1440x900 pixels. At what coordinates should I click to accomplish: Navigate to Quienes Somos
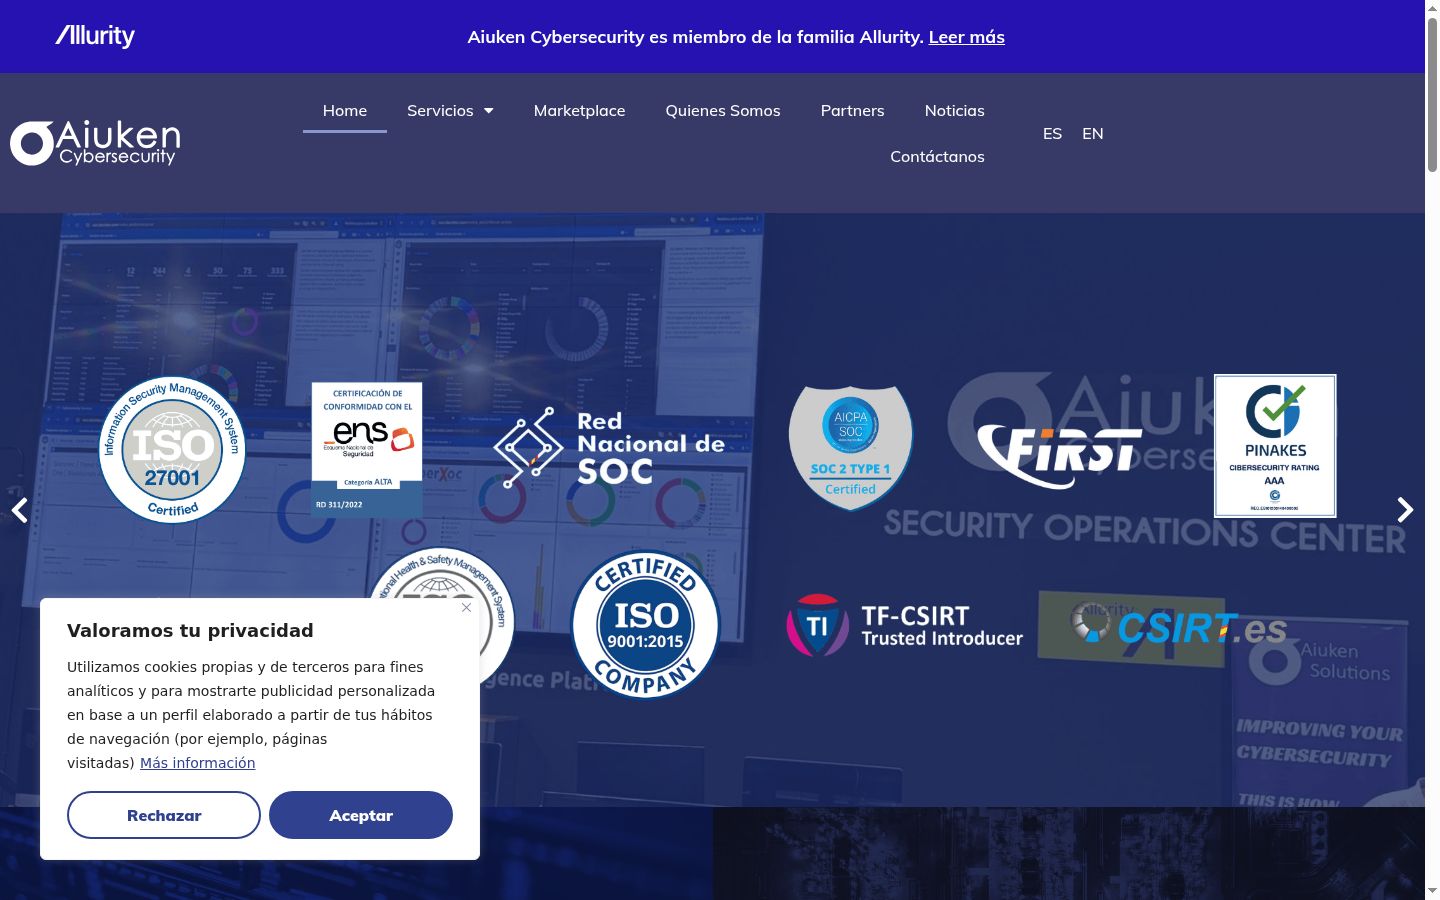pyautogui.click(x=723, y=110)
